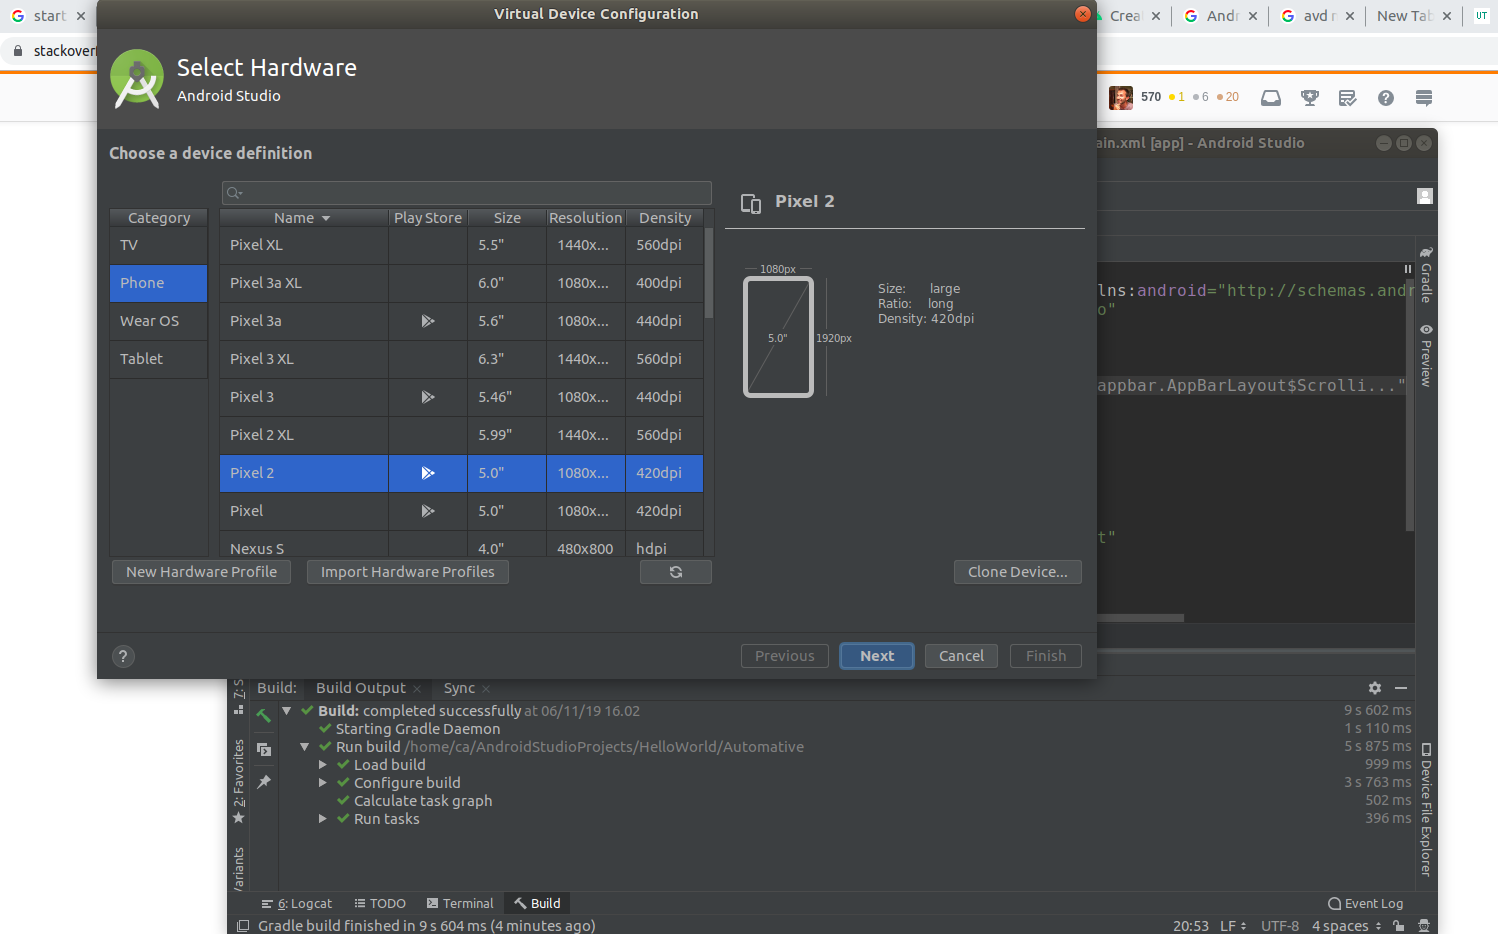This screenshot has width=1498, height=934.
Task: Click the device search input field
Action: click(x=467, y=193)
